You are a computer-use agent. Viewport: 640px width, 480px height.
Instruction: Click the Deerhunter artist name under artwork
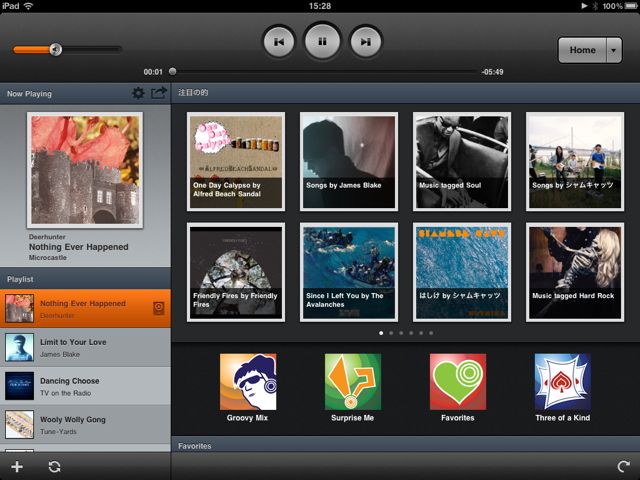pyautogui.click(x=47, y=237)
